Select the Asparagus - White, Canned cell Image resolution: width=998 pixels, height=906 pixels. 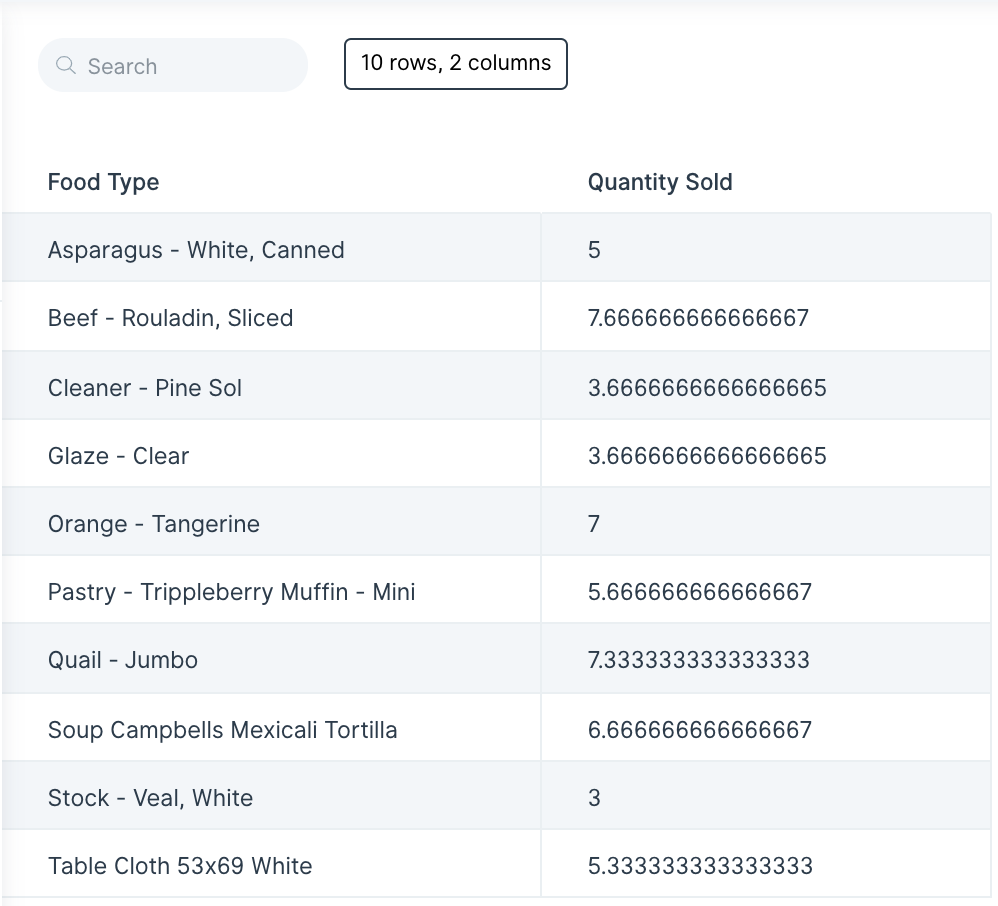coord(271,248)
